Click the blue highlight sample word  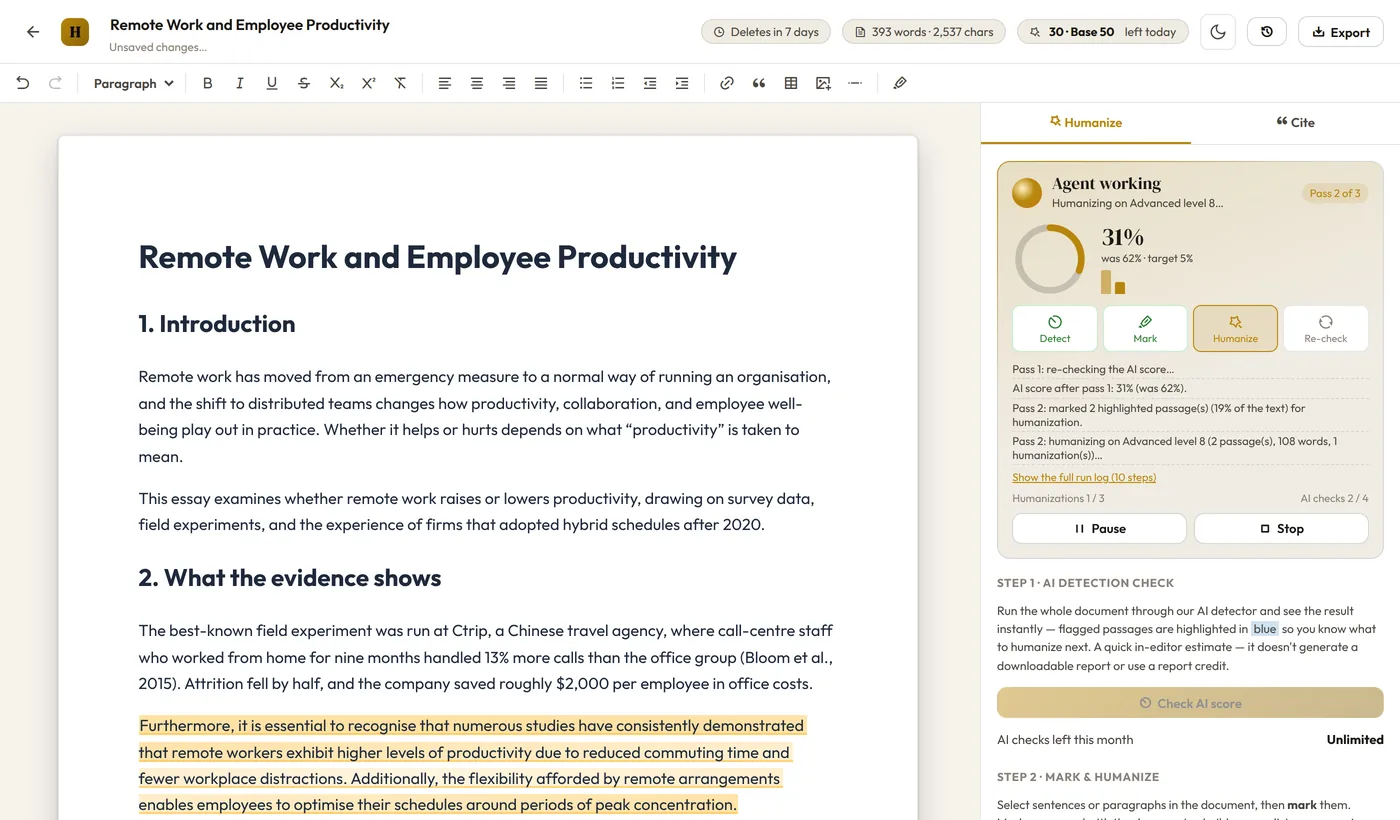(1265, 629)
